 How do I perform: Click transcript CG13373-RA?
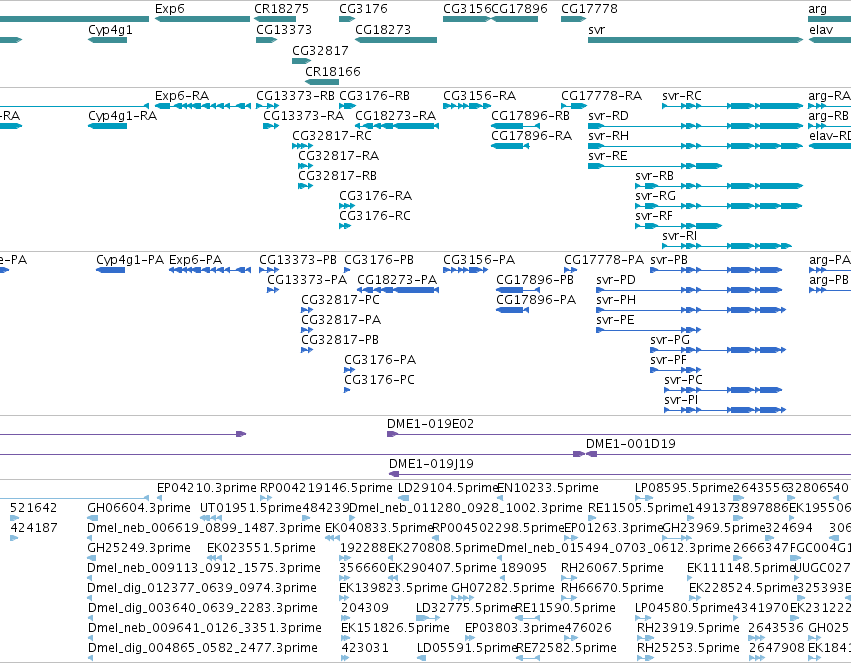(x=271, y=126)
